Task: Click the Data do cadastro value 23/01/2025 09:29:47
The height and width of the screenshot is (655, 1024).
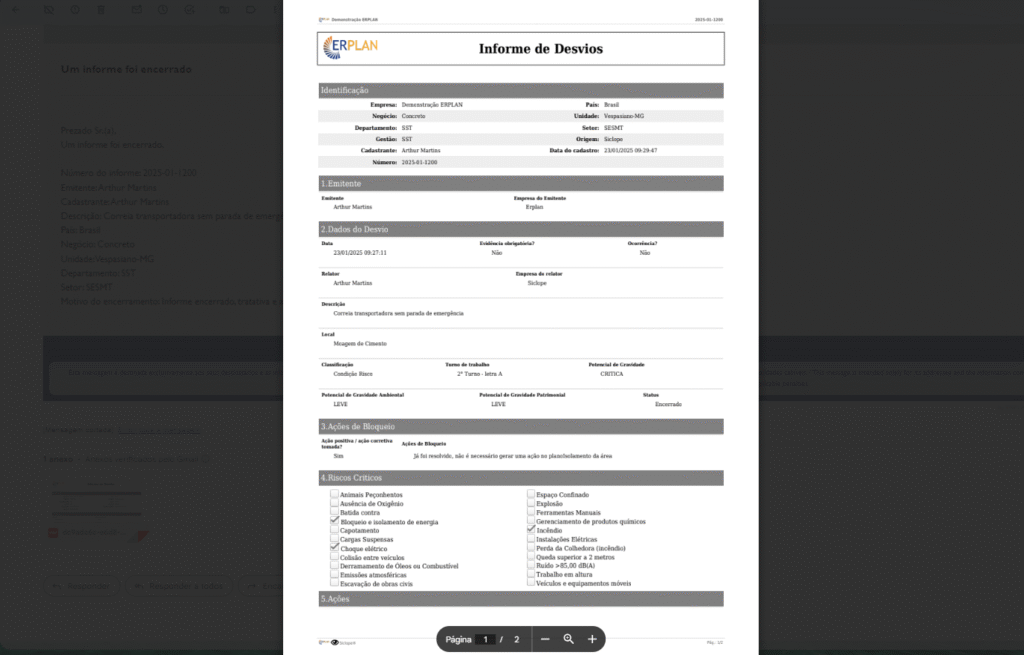Action: point(630,150)
